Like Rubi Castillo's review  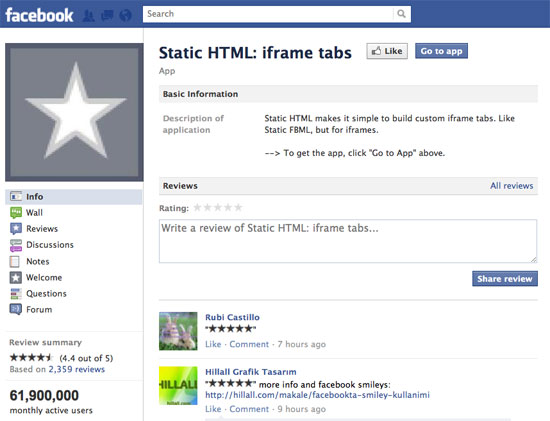point(213,345)
